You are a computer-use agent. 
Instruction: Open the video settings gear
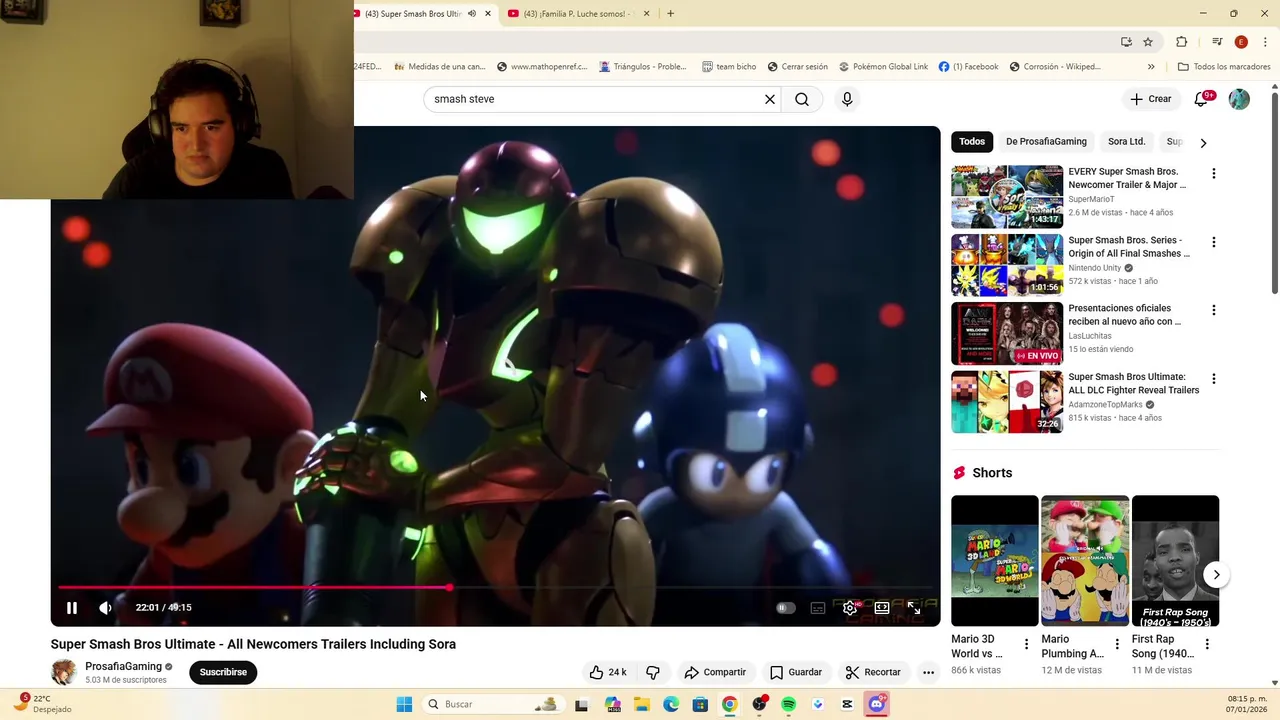point(850,608)
